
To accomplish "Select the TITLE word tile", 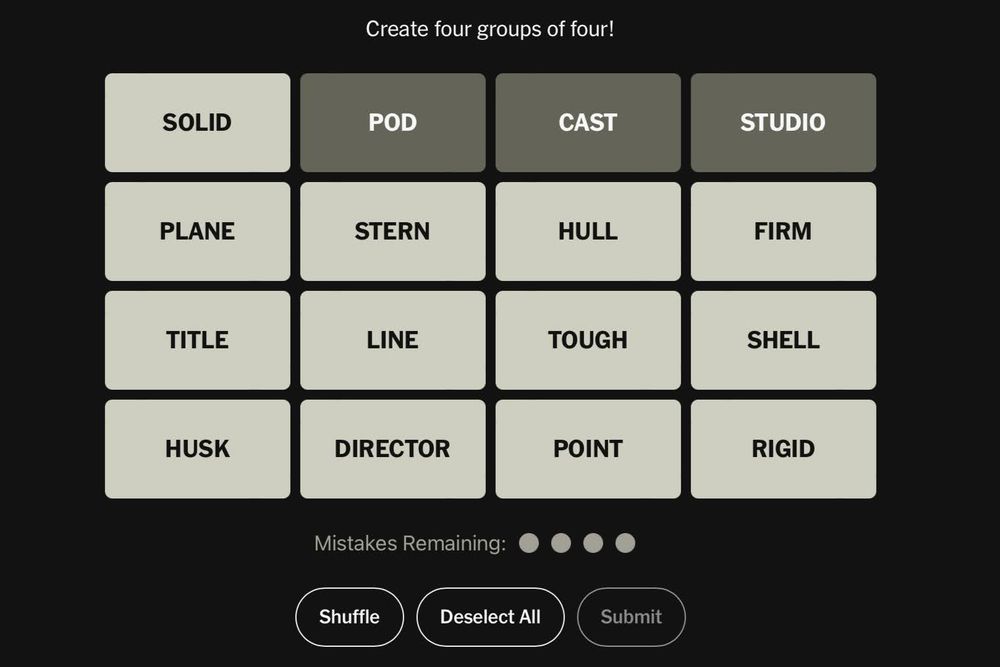I will click(197, 341).
